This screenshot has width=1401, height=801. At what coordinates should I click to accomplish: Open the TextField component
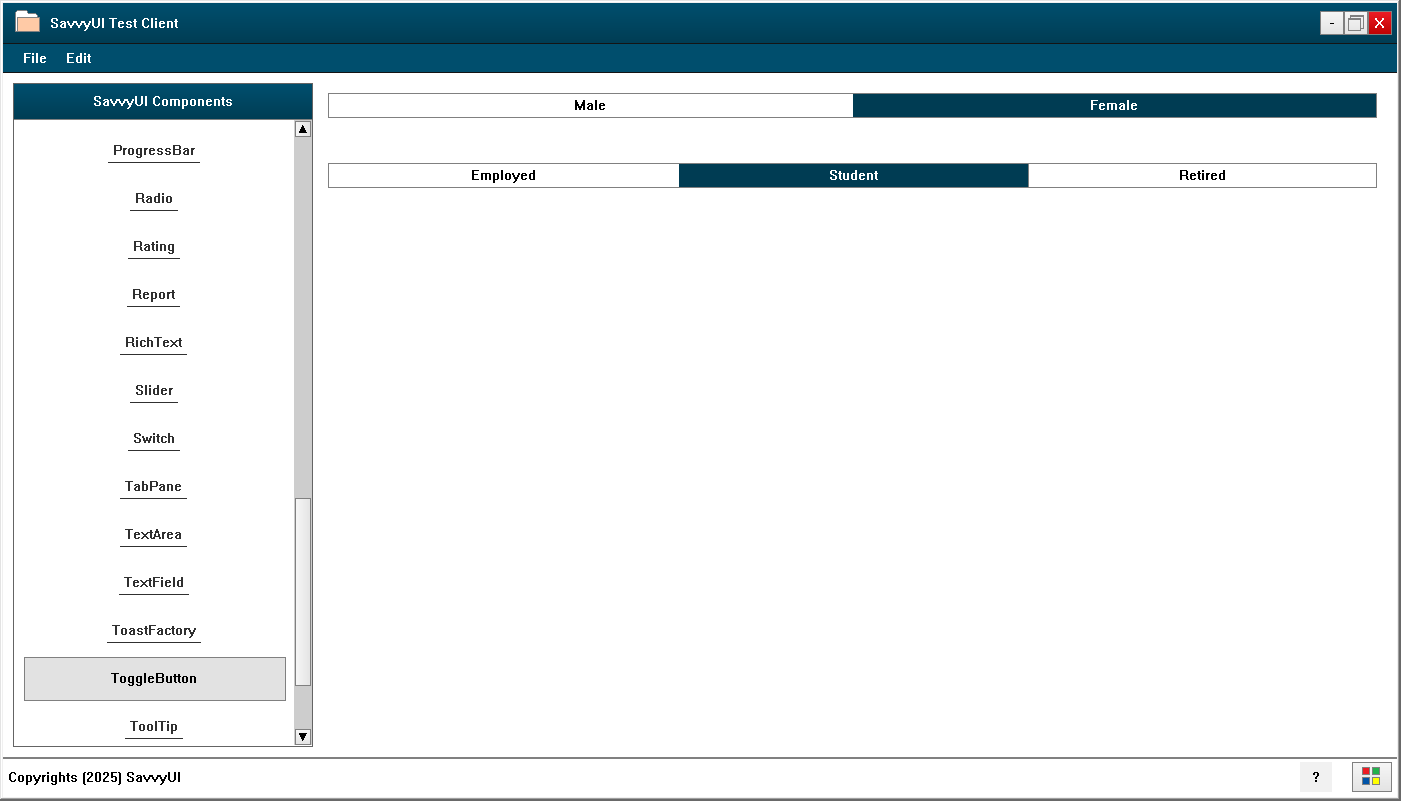(153, 582)
